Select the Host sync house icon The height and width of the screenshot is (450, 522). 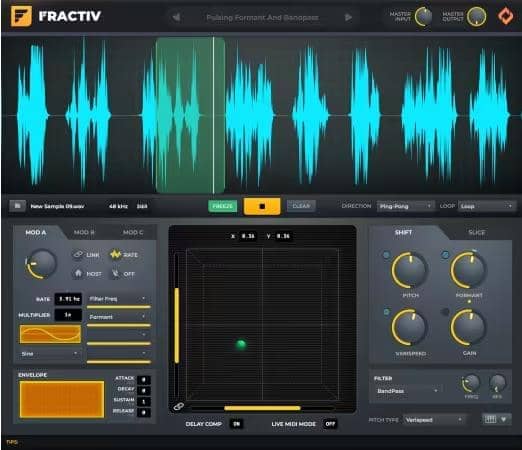[x=78, y=273]
